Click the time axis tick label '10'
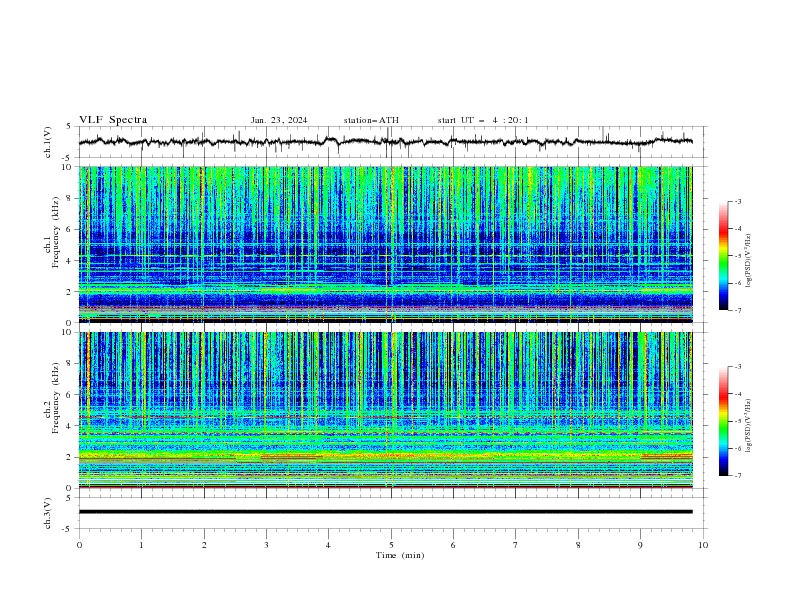The height and width of the screenshot is (612, 792). tap(703, 545)
